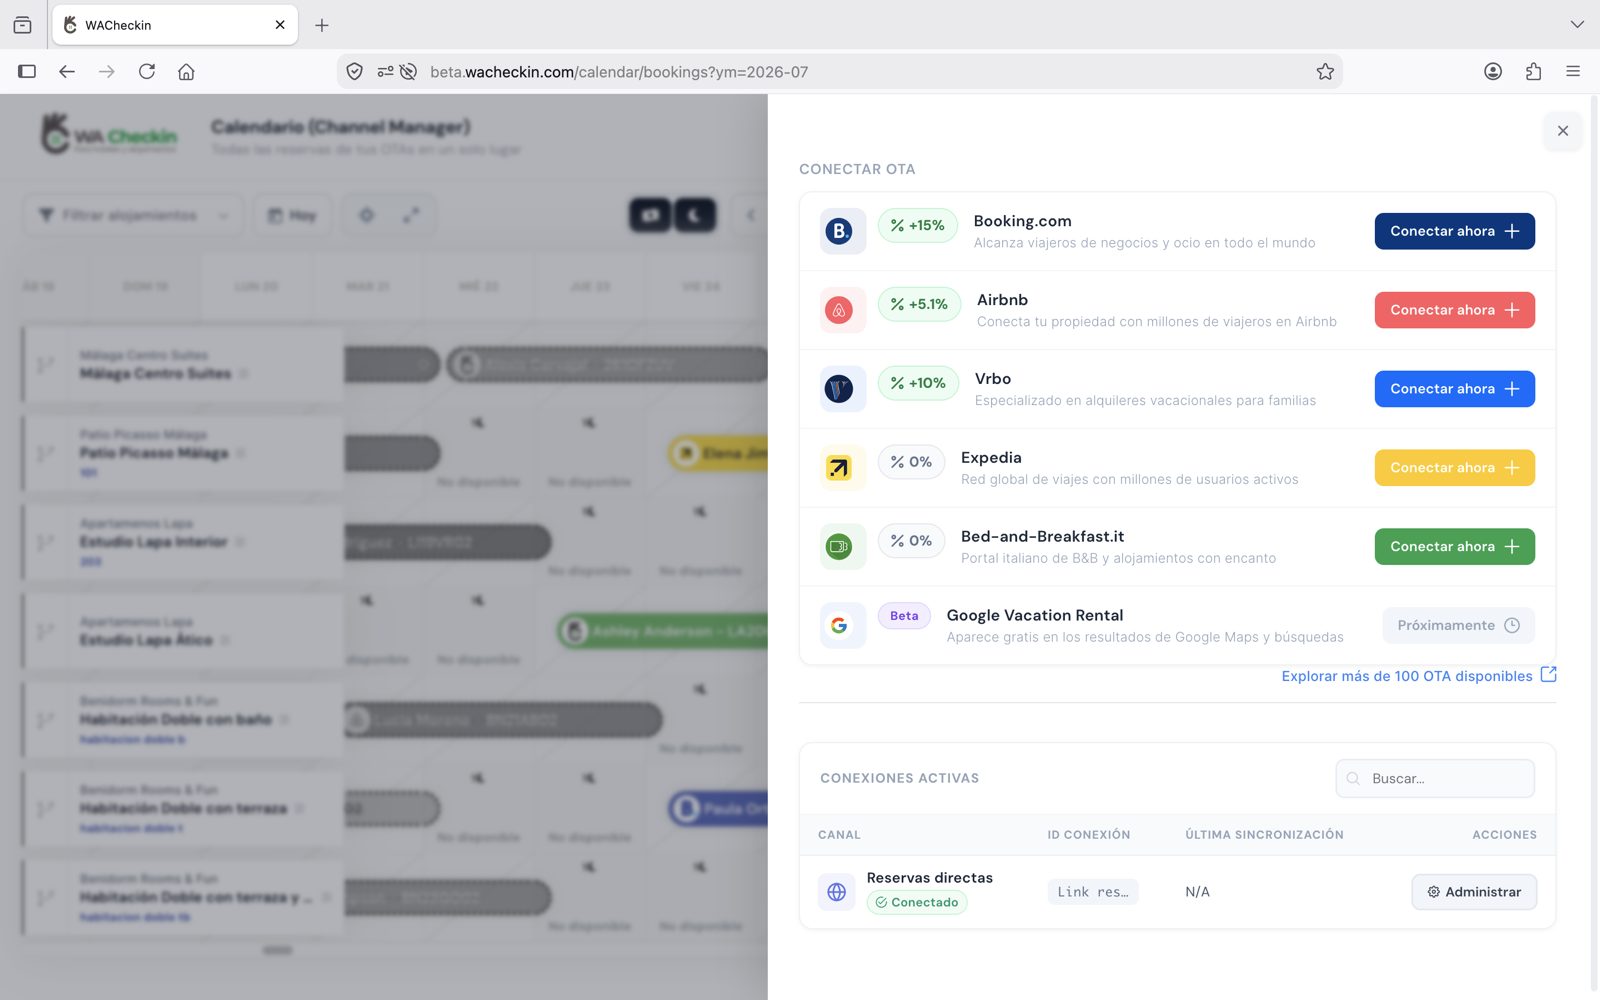Viewport: 1600px width, 1000px height.
Task: Click the Airbnb logo icon
Action: click(x=843, y=310)
